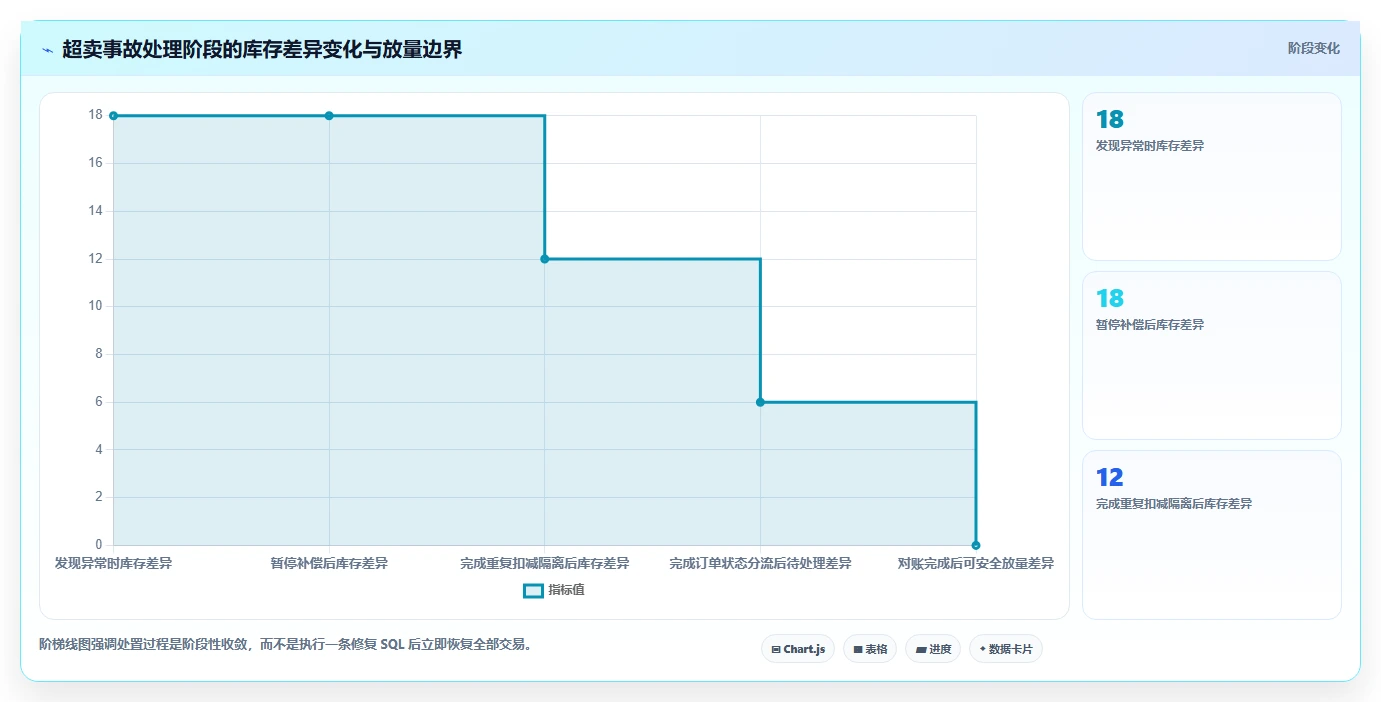Click the 进度 chip icon
The image size is (1381, 702).
[x=921, y=650]
